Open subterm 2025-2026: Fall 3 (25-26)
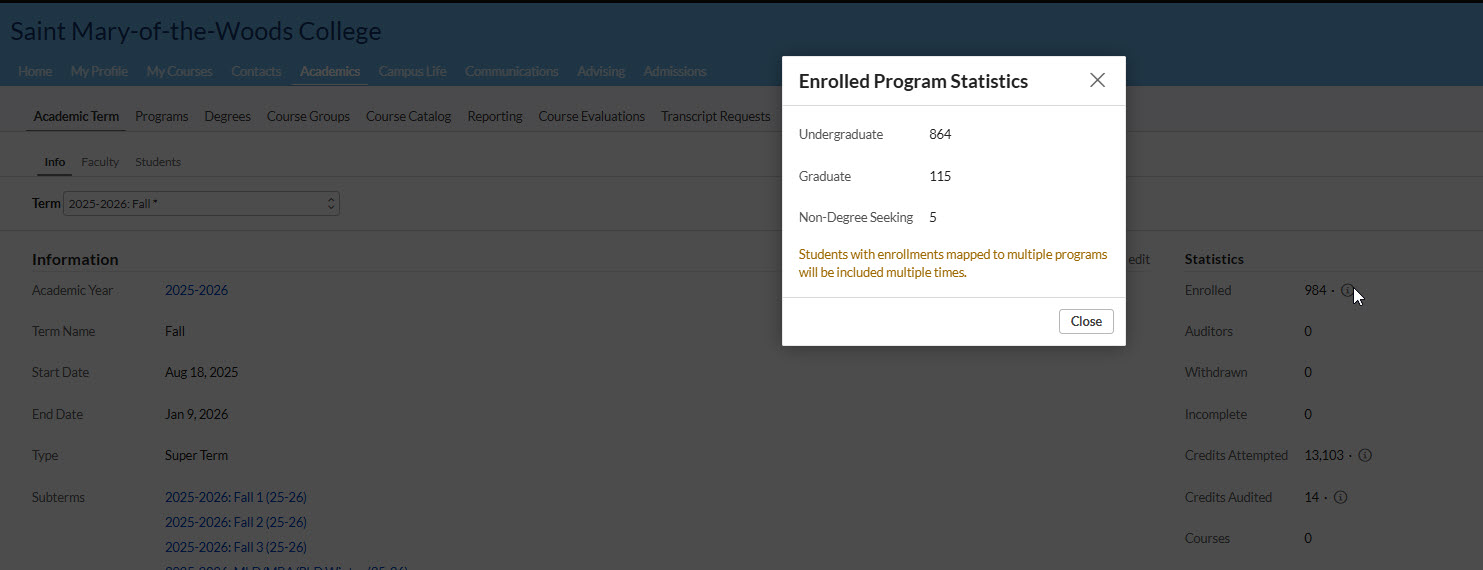 click(x=235, y=547)
